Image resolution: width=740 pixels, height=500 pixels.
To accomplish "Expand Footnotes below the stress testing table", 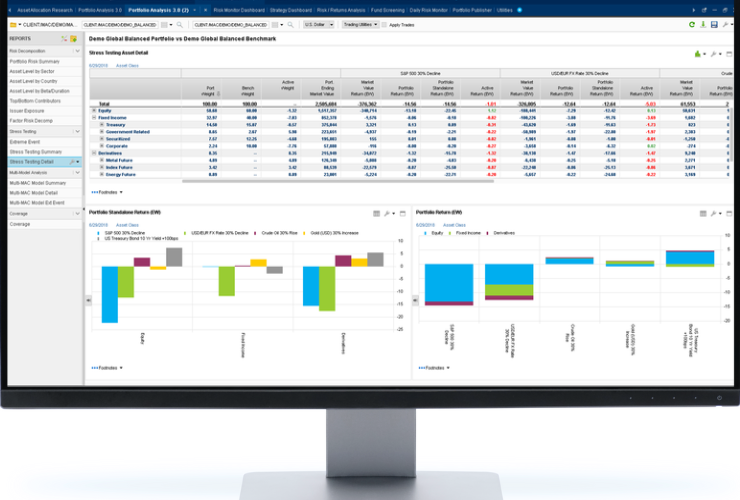I will point(107,190).
